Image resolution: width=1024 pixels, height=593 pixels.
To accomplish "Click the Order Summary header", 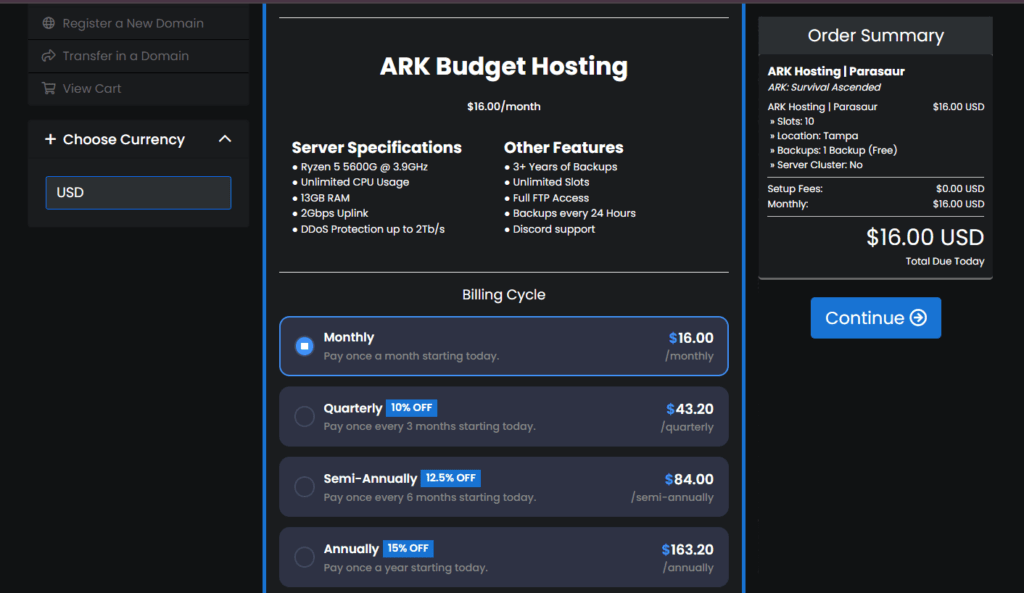I will click(876, 36).
